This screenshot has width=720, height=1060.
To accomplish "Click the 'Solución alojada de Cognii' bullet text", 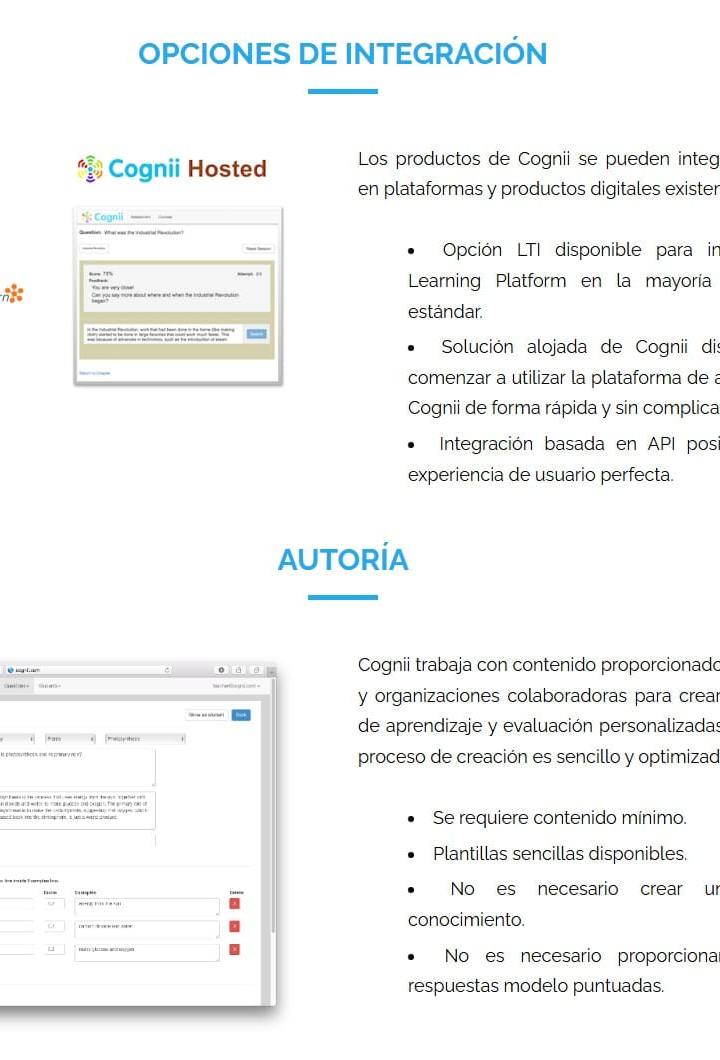I will point(565,347).
